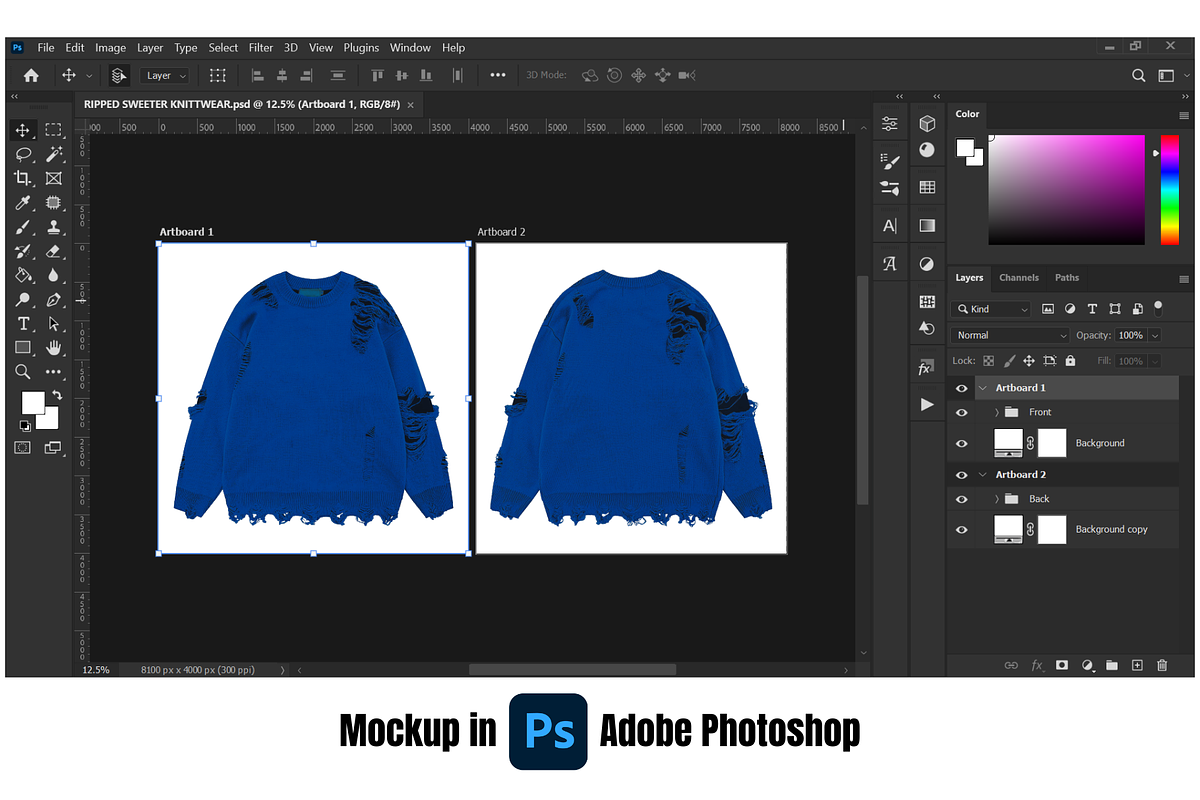Select the Eraser tool
The height and width of the screenshot is (800, 1200).
coord(53,251)
